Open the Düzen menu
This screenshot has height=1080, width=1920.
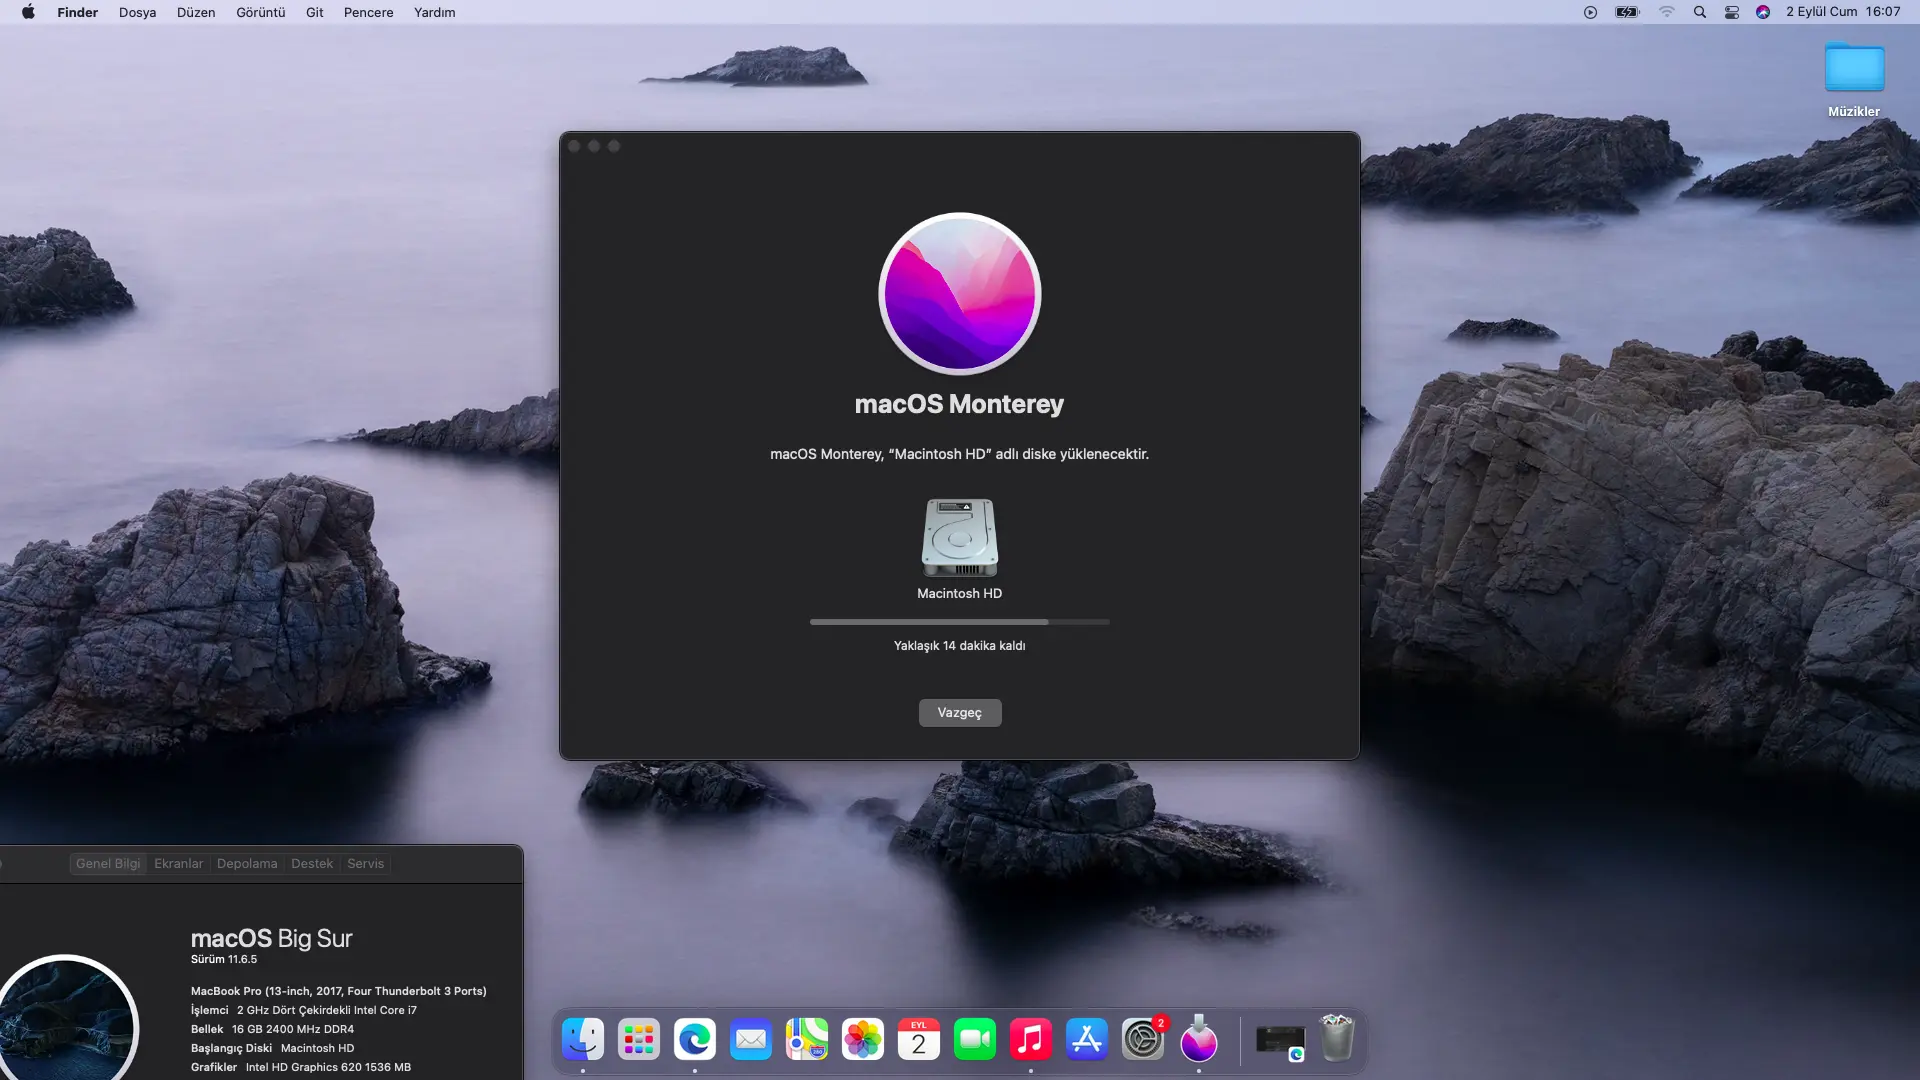click(x=196, y=12)
